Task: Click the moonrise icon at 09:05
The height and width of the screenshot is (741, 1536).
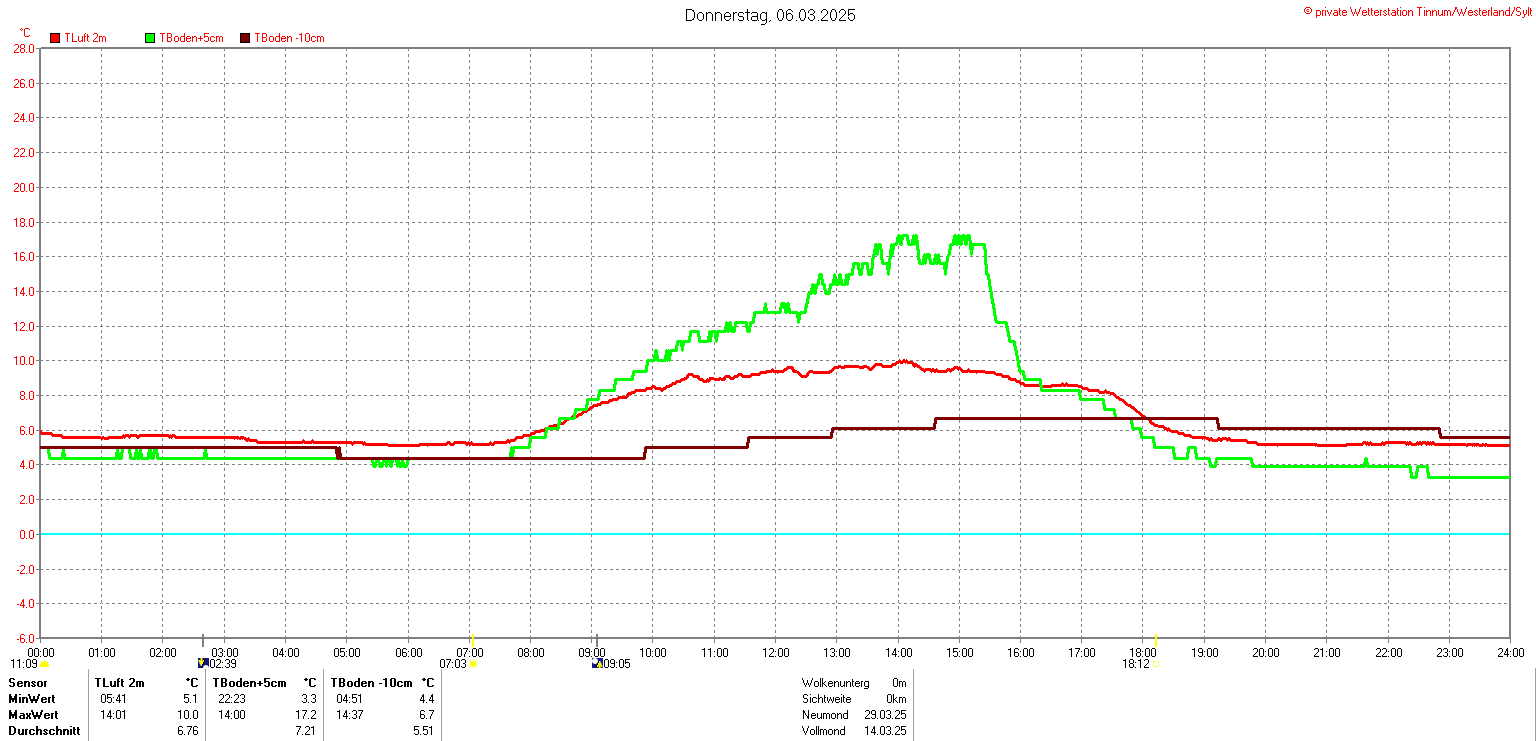Action: (x=597, y=662)
